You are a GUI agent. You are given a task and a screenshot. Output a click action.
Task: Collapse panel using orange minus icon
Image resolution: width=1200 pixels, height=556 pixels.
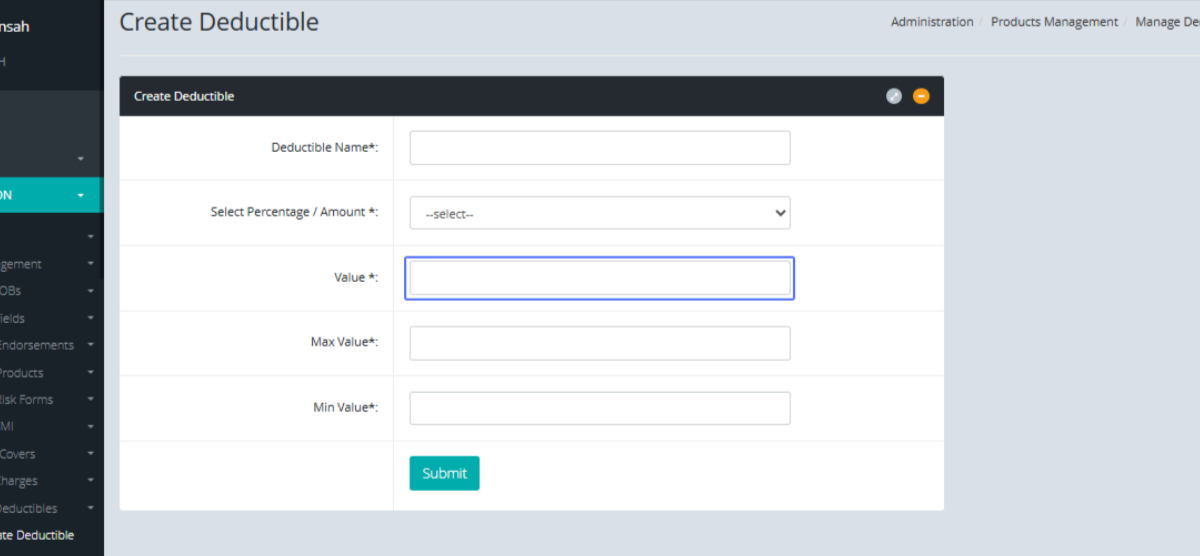pyautogui.click(x=921, y=96)
